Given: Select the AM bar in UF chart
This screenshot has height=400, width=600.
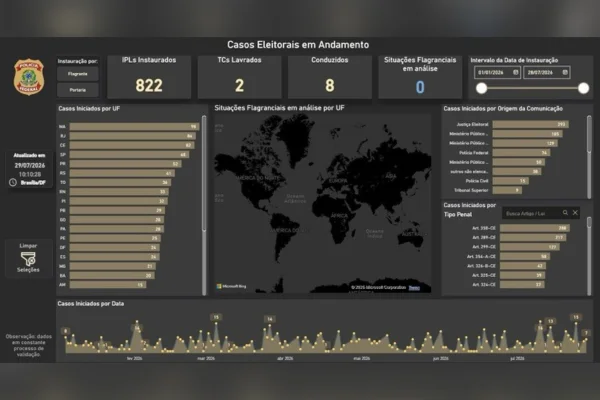Looking at the screenshot, I should (108, 285).
